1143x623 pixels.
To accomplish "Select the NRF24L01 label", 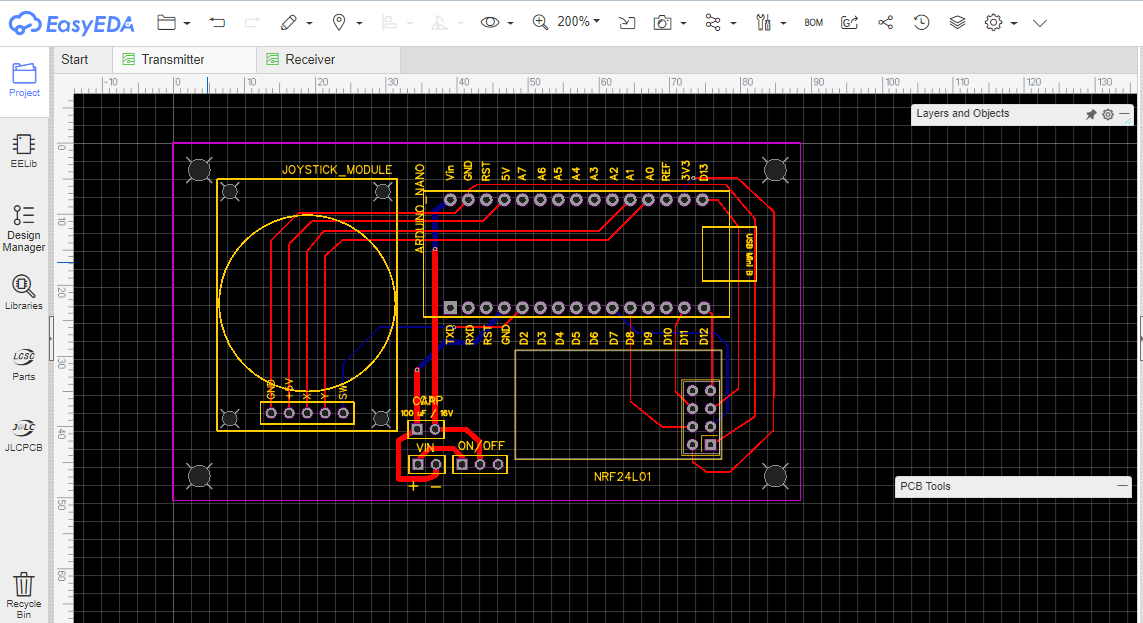I will pos(623,477).
